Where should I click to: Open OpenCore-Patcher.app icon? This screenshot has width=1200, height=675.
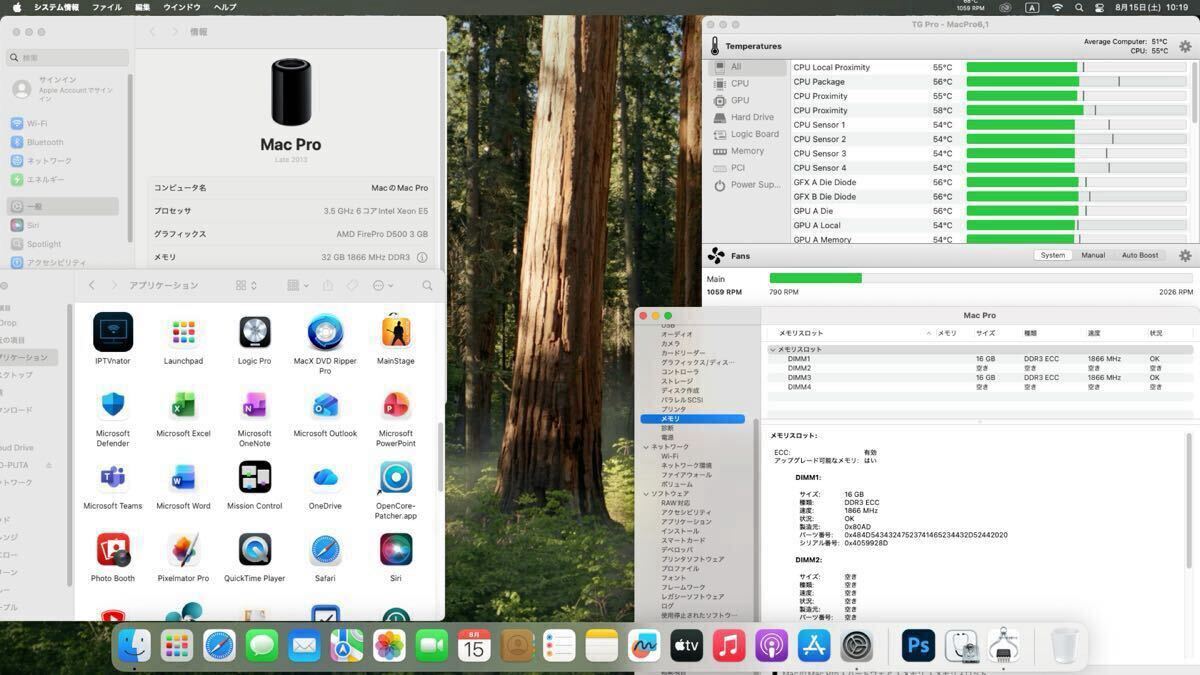click(x=396, y=477)
